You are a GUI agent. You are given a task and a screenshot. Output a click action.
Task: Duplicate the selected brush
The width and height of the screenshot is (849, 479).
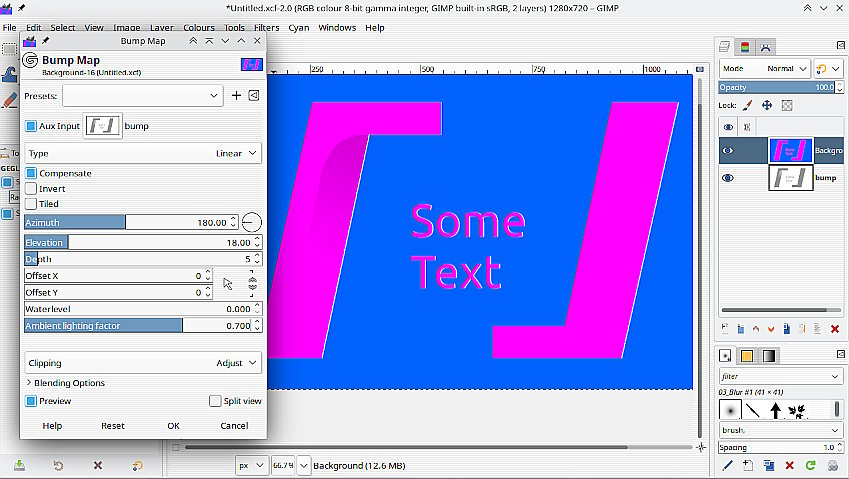[768, 465]
